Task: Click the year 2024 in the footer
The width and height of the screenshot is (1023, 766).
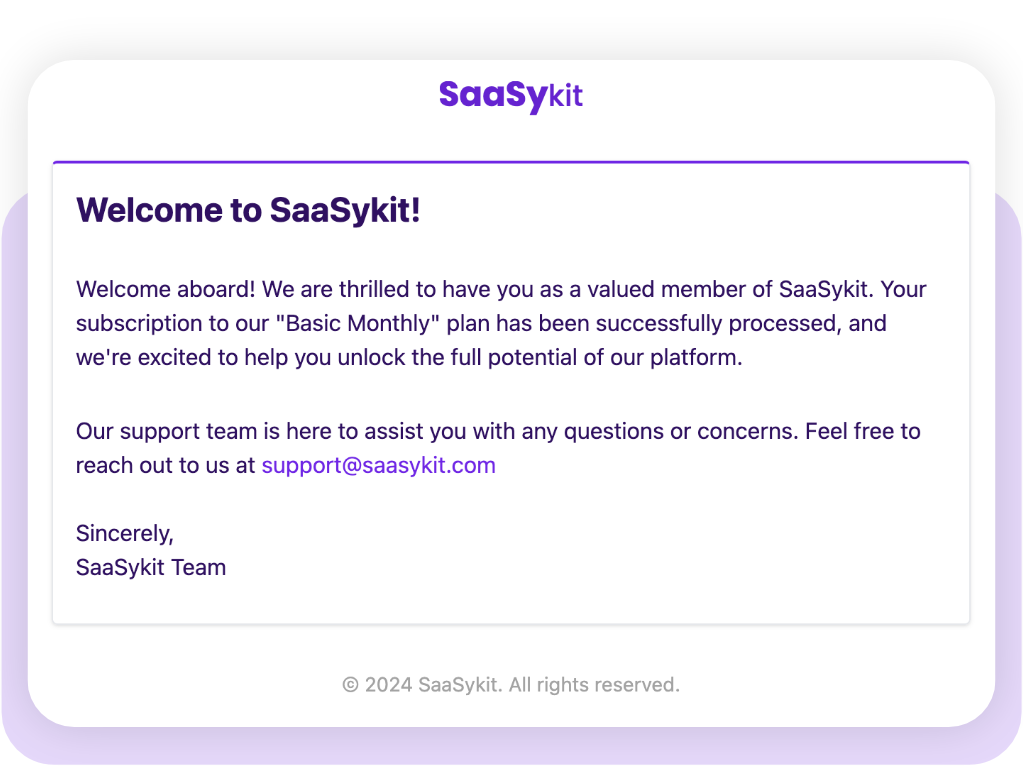Action: (388, 685)
